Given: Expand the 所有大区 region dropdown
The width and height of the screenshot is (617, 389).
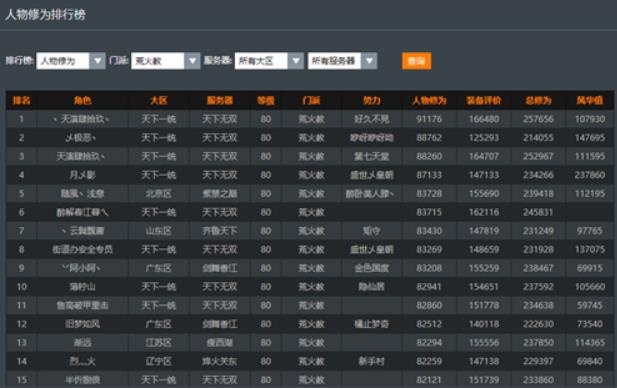Looking at the screenshot, I should tap(269, 61).
